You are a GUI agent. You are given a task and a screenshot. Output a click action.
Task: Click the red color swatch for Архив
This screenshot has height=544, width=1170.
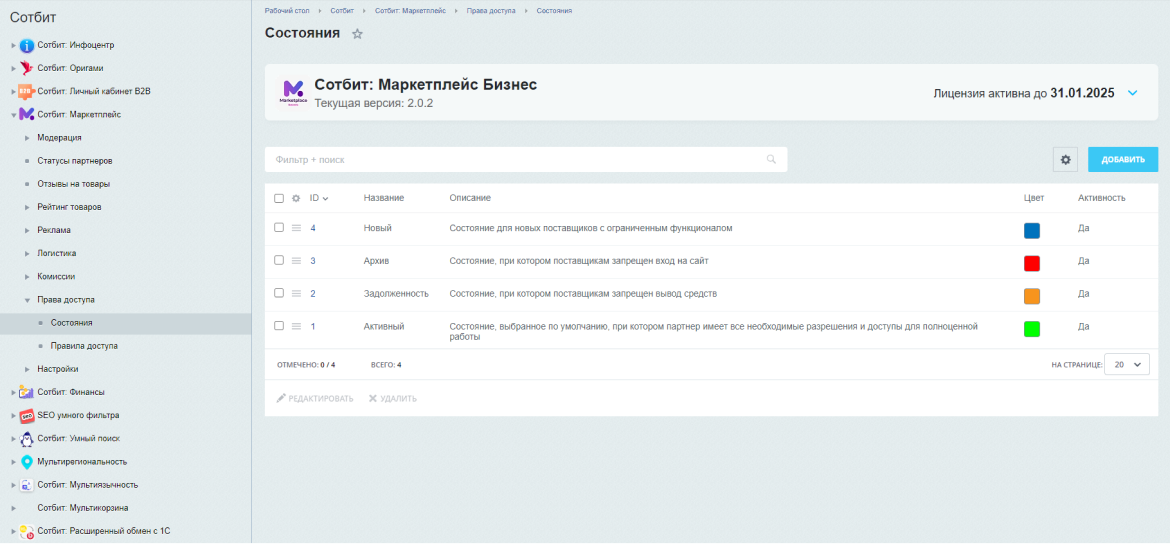[x=1032, y=263]
